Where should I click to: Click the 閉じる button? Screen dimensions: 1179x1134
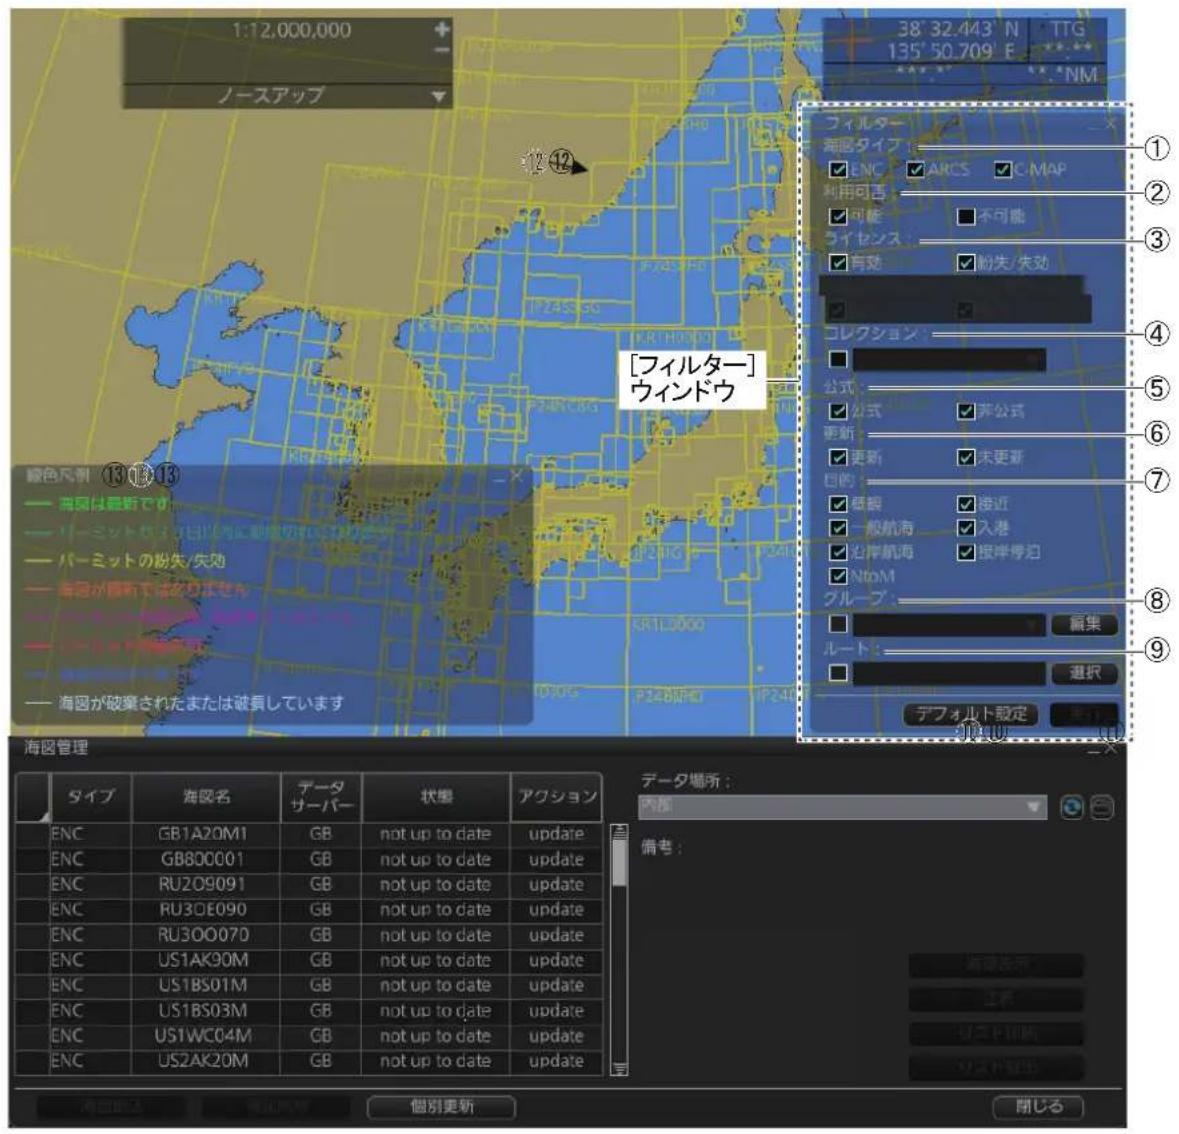[x=1038, y=1107]
